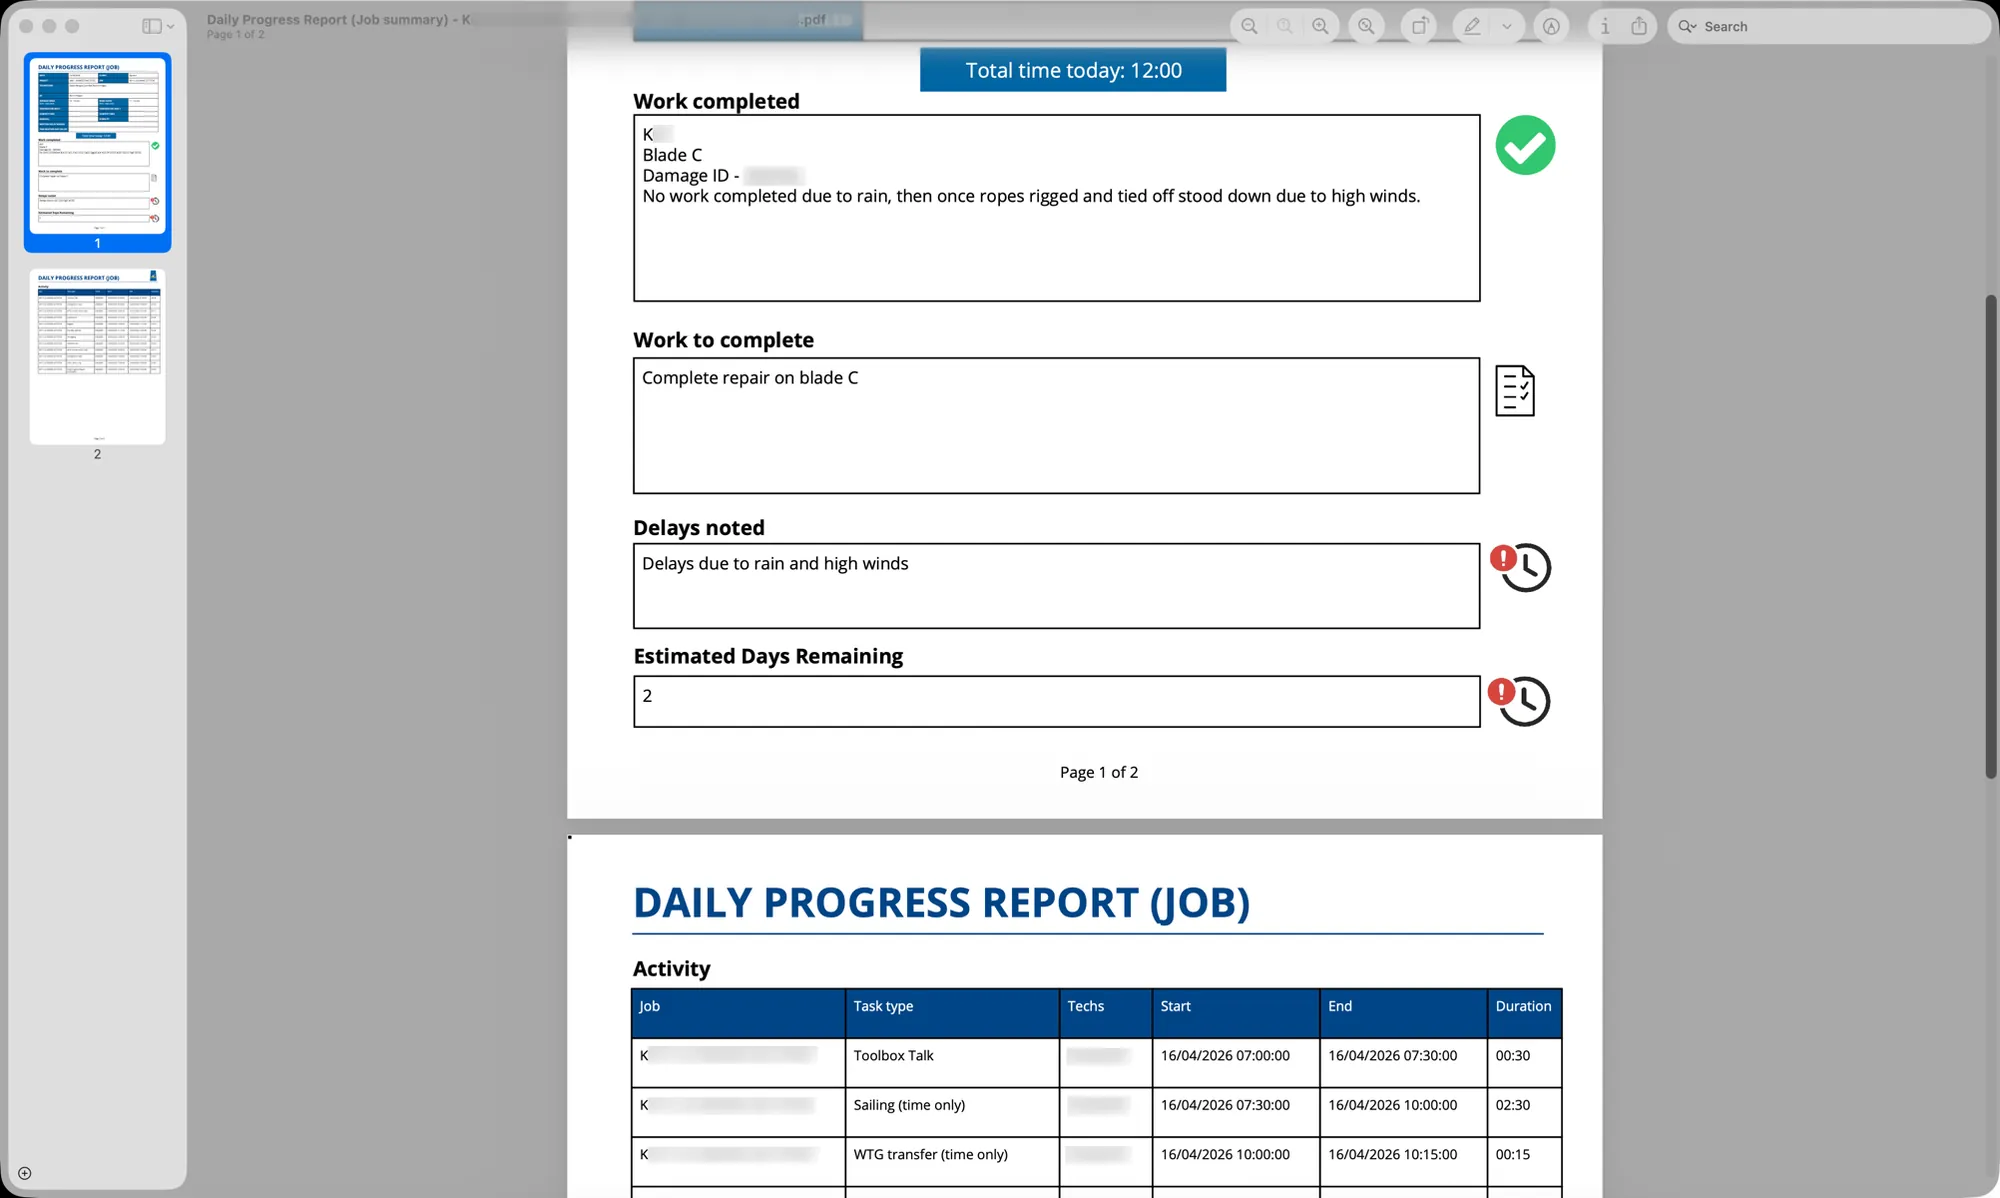Click the vertical scrollbar thumb
The image size is (2000, 1198).
(1991, 536)
